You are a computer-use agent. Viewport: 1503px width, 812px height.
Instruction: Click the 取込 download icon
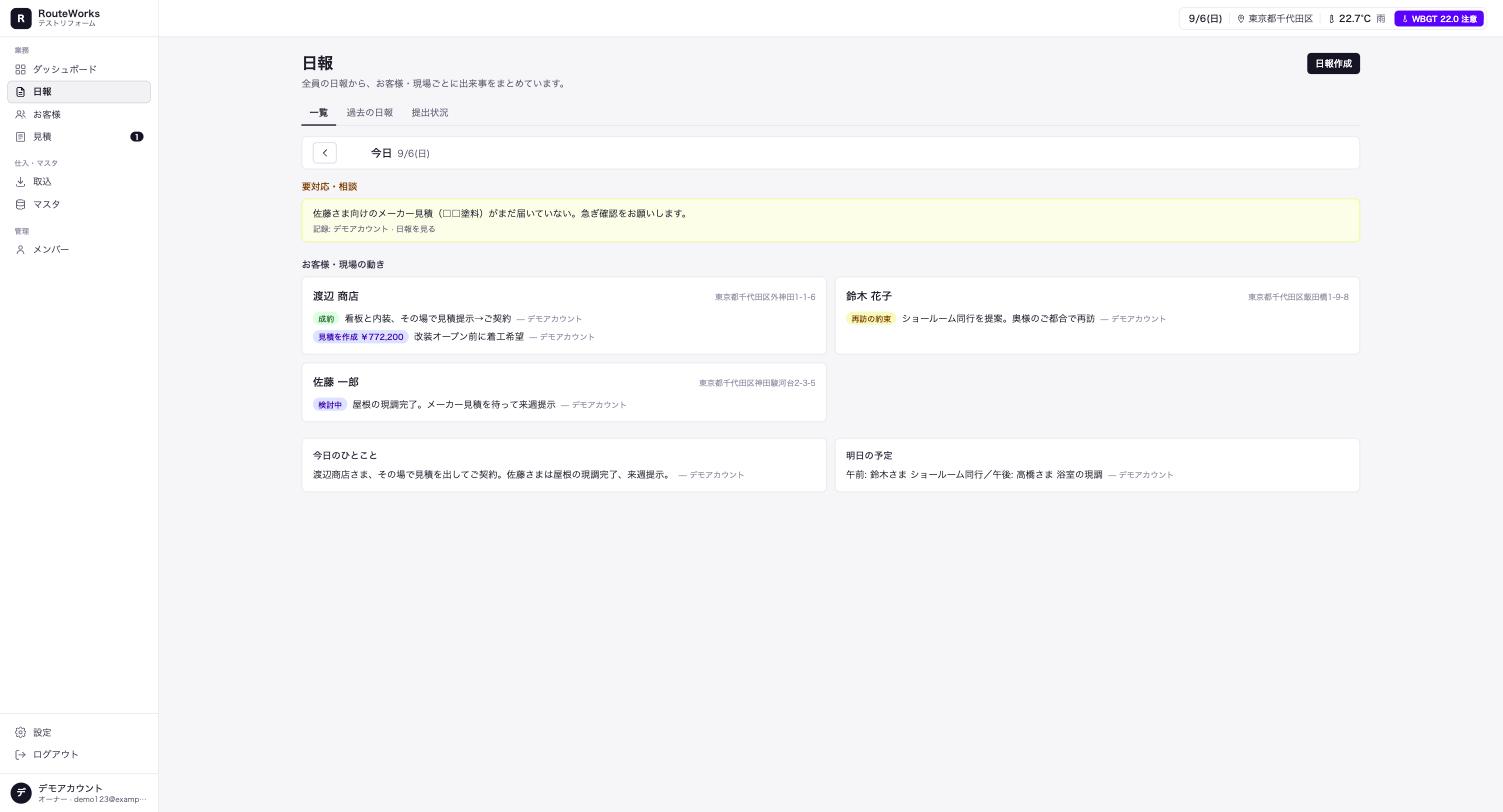(20, 182)
